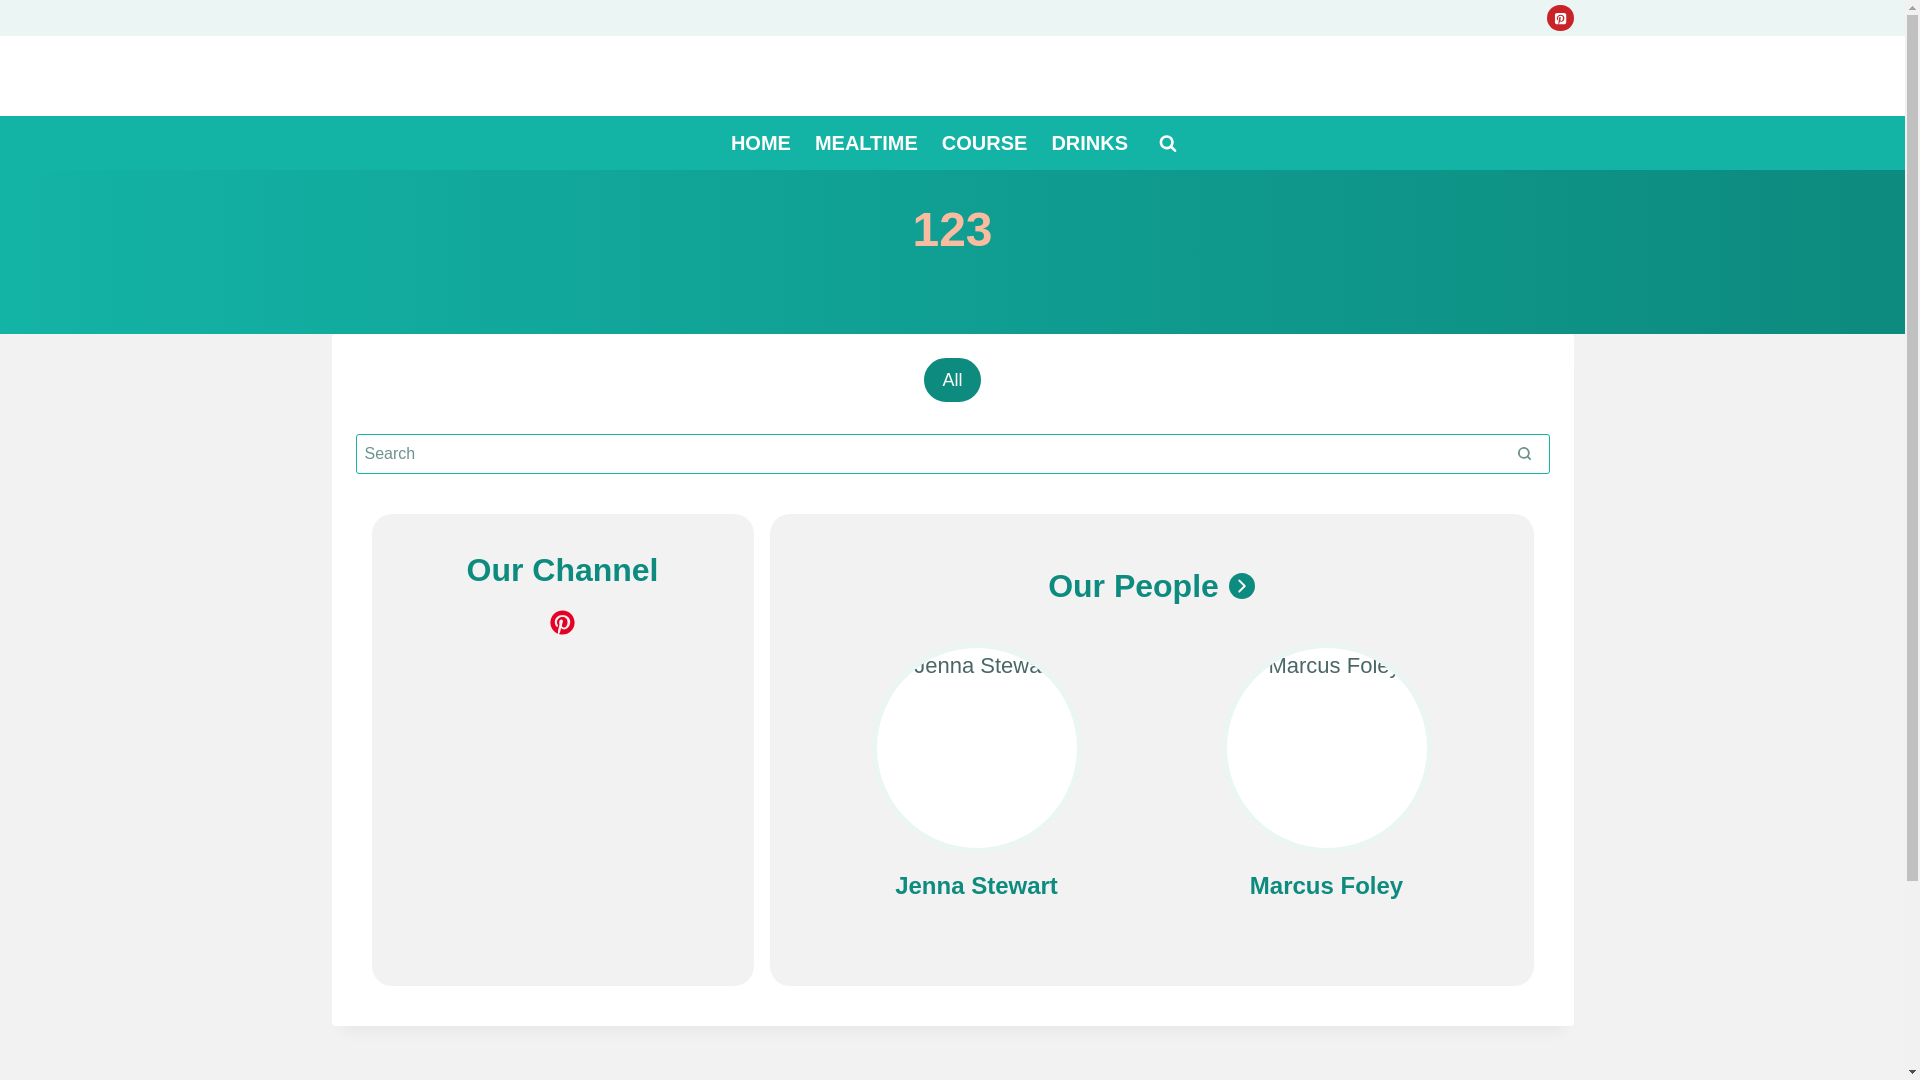The height and width of the screenshot is (1080, 1920).
Task: Go to the HOME menu item
Action: [x=761, y=143]
